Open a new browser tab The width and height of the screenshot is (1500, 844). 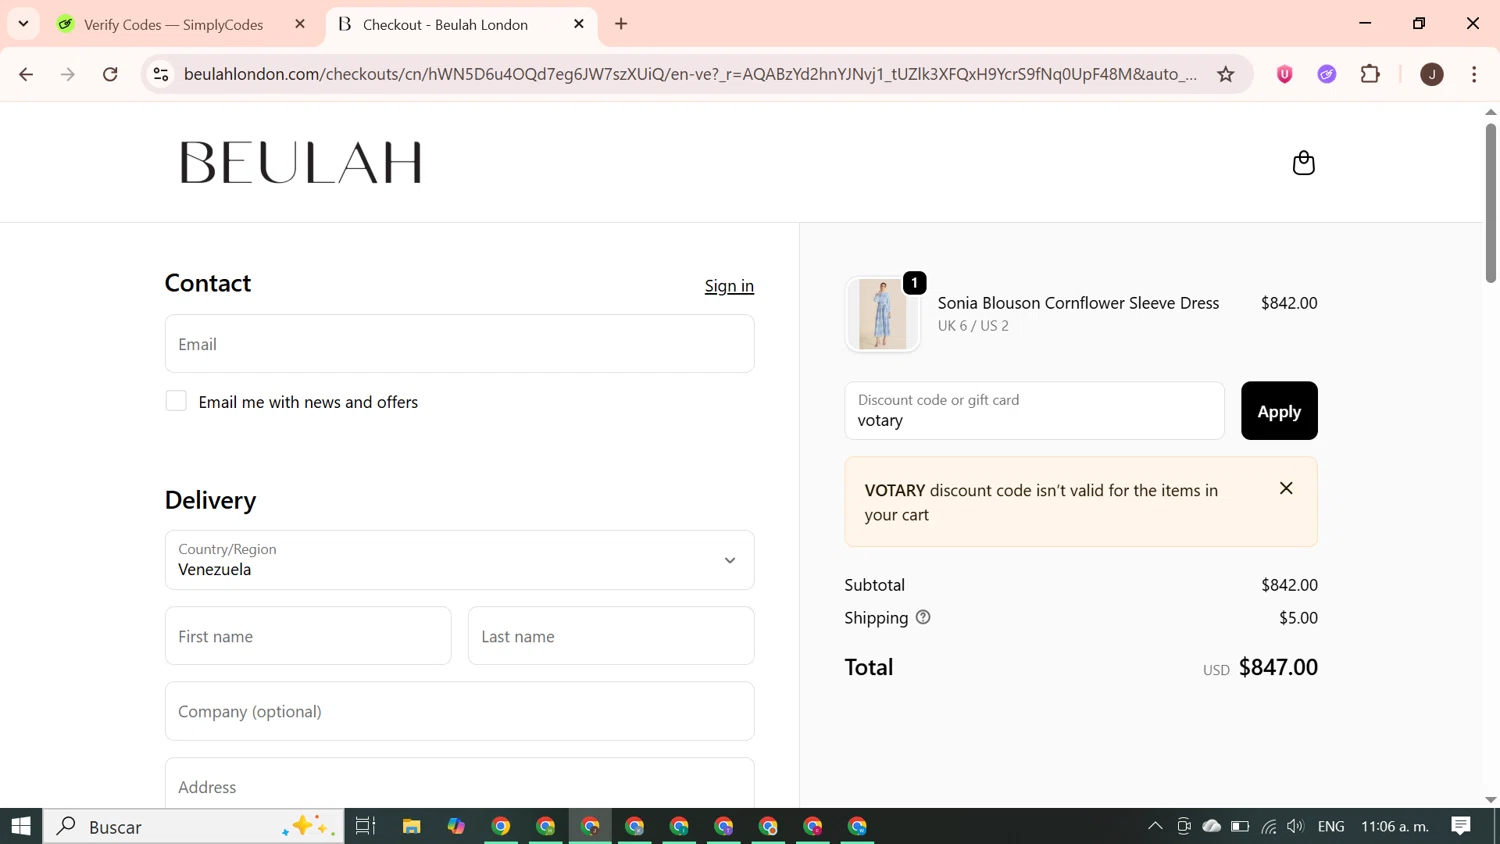(x=621, y=24)
